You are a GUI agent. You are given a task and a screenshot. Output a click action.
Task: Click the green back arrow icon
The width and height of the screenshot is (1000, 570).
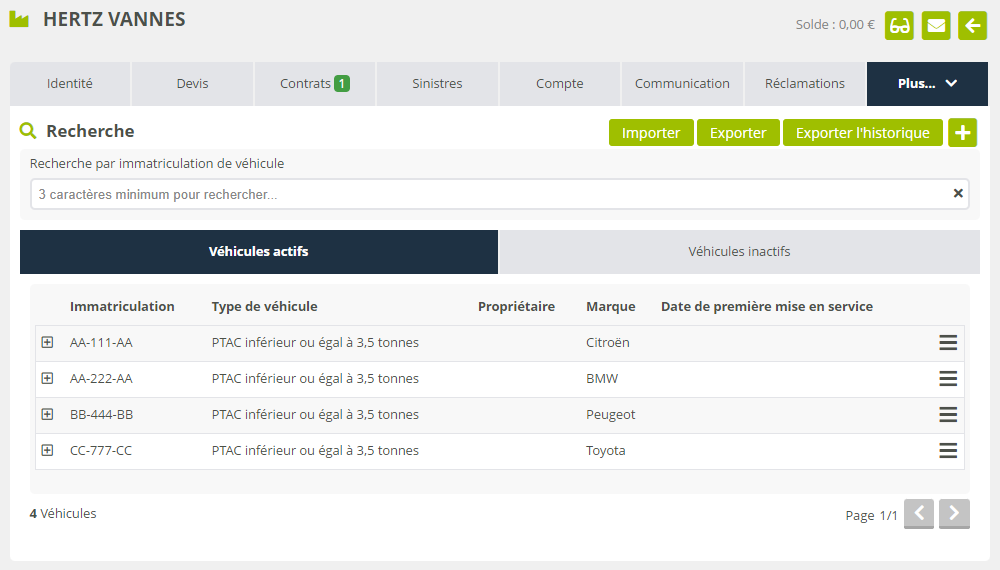coord(972,25)
